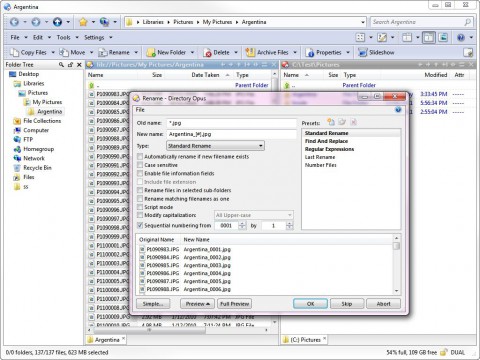This screenshot has width=480, height=360.
Task: Click the New name input field
Action: [231, 134]
